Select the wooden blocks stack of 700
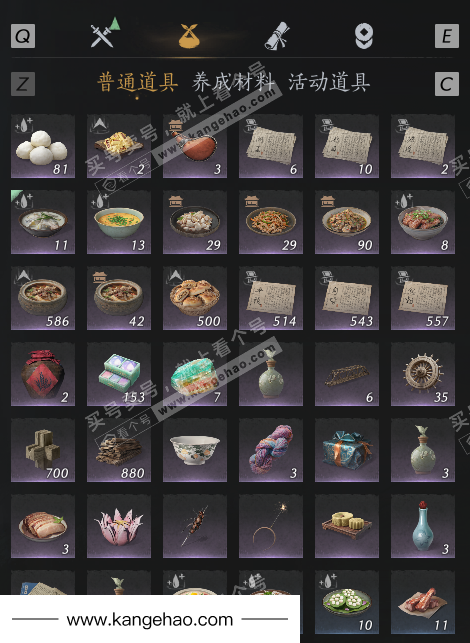470x643 pixels. click(43, 450)
